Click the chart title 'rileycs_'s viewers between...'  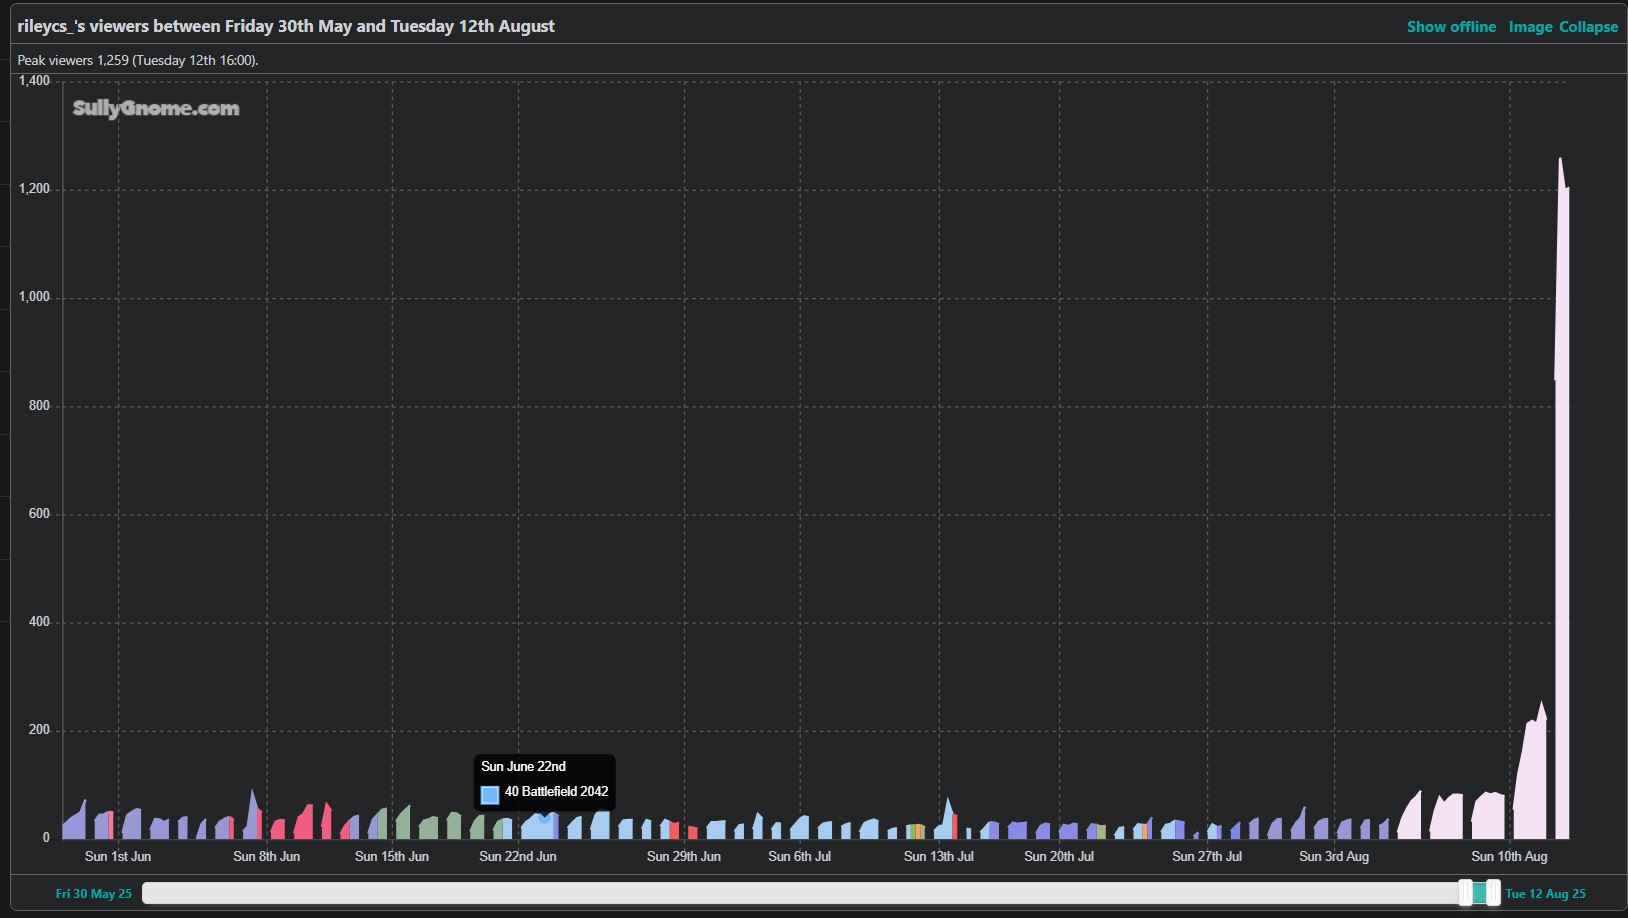pyautogui.click(x=286, y=26)
